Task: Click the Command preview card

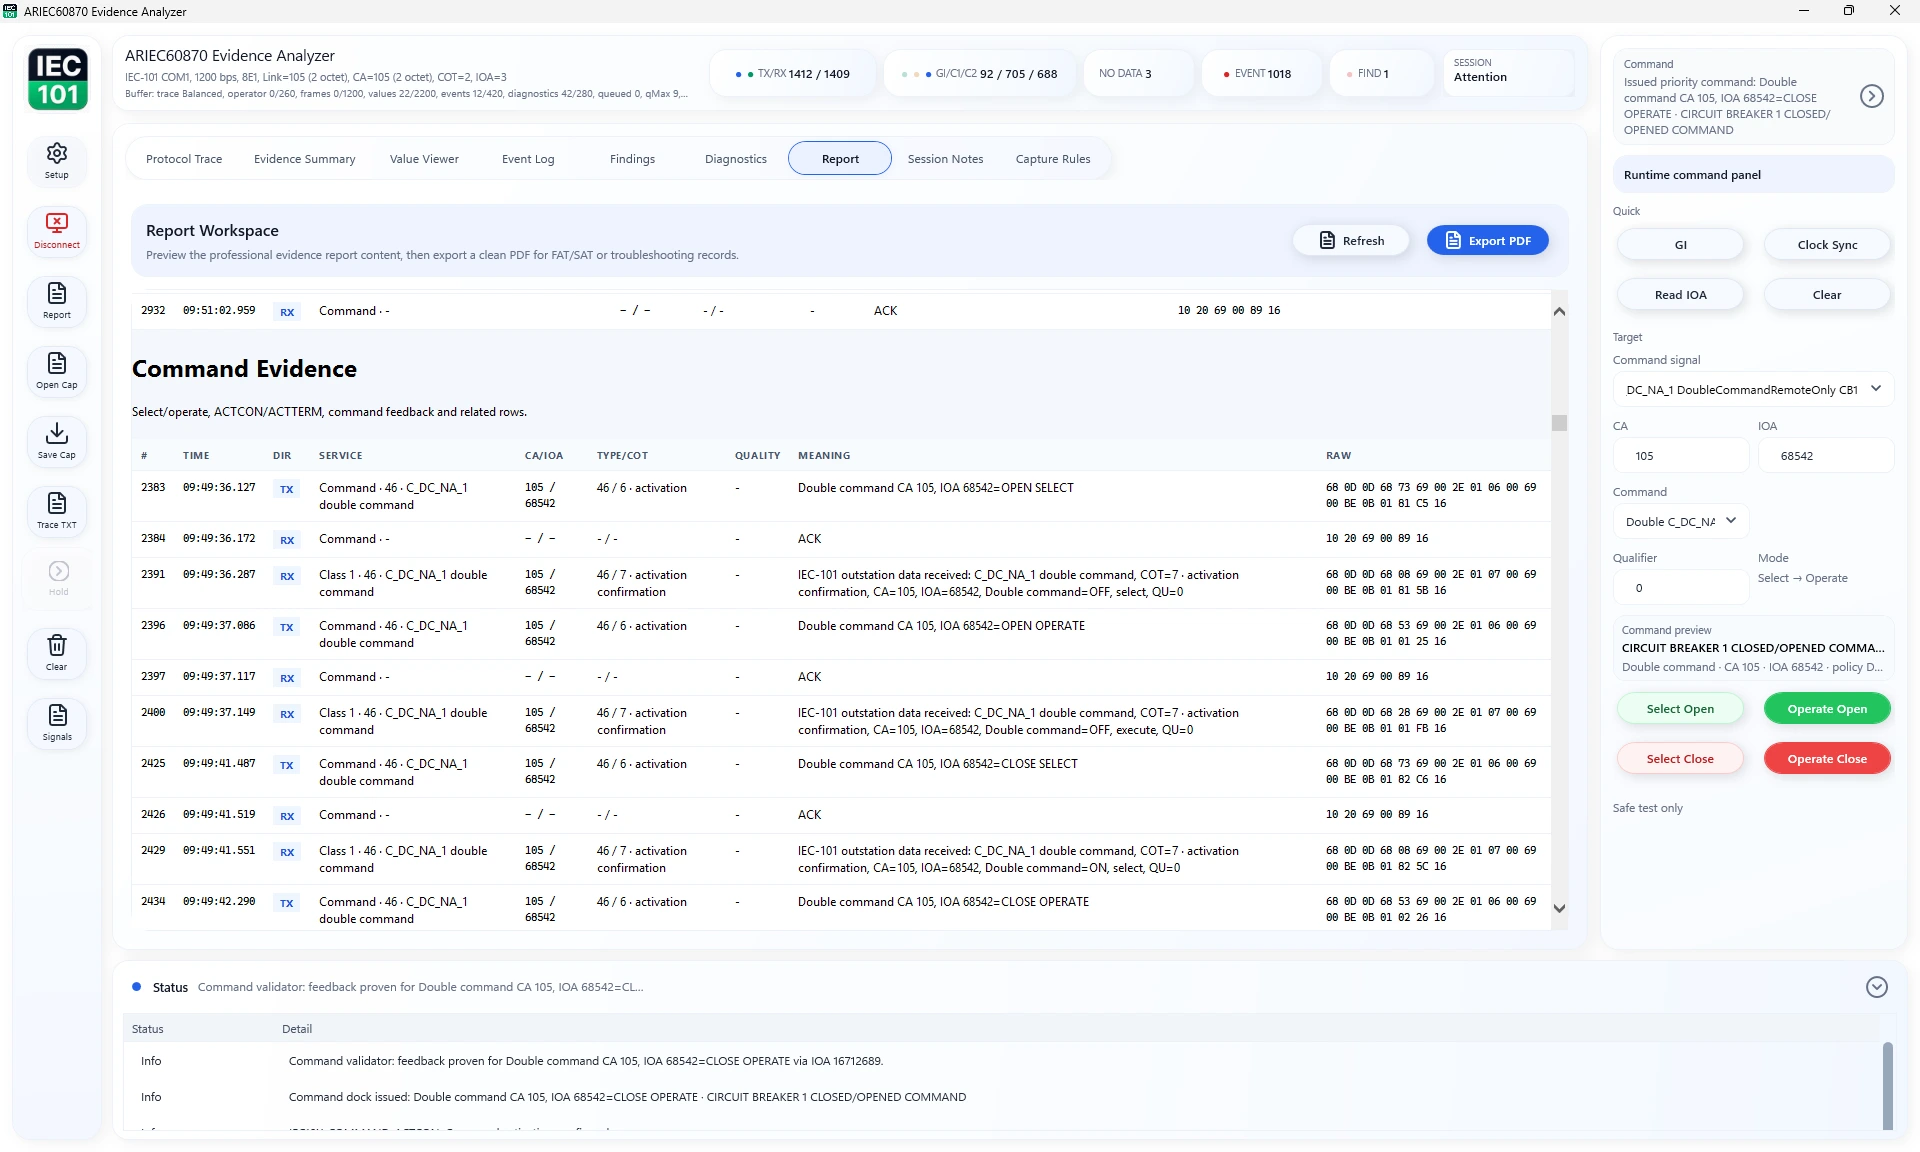Action: [x=1753, y=649]
